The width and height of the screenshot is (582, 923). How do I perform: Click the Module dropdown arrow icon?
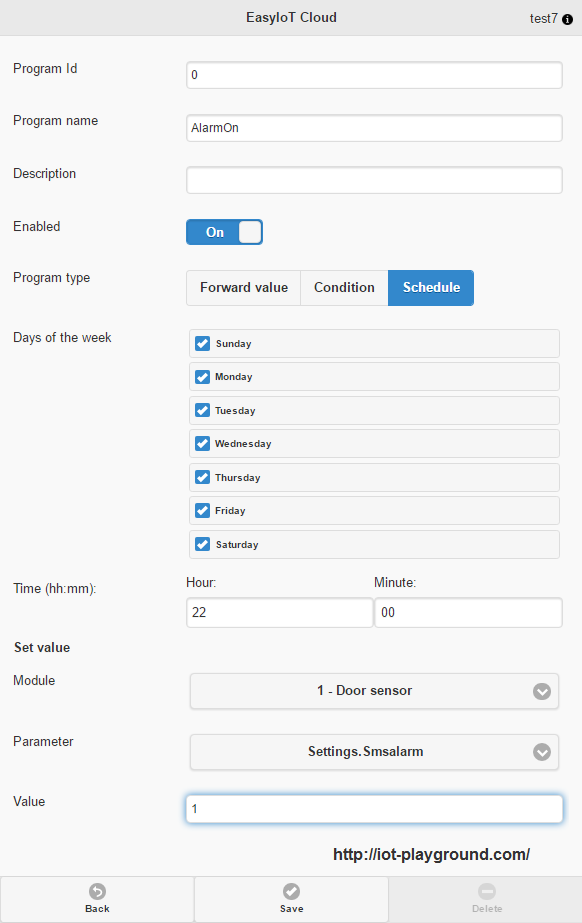(x=542, y=691)
